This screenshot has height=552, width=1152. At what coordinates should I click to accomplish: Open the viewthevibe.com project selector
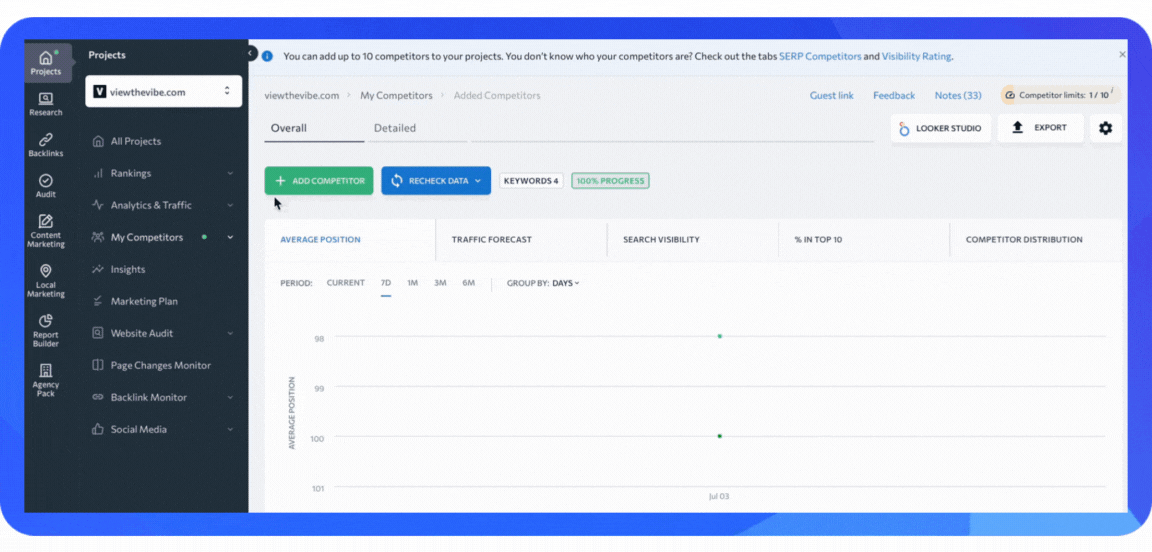point(163,92)
